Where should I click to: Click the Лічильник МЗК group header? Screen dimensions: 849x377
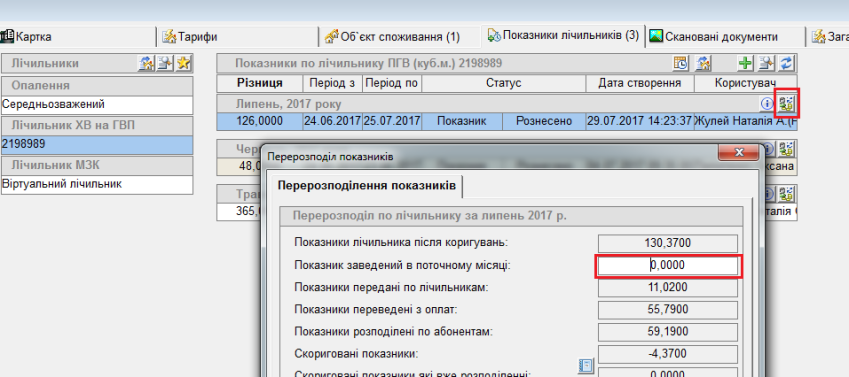pos(97,165)
